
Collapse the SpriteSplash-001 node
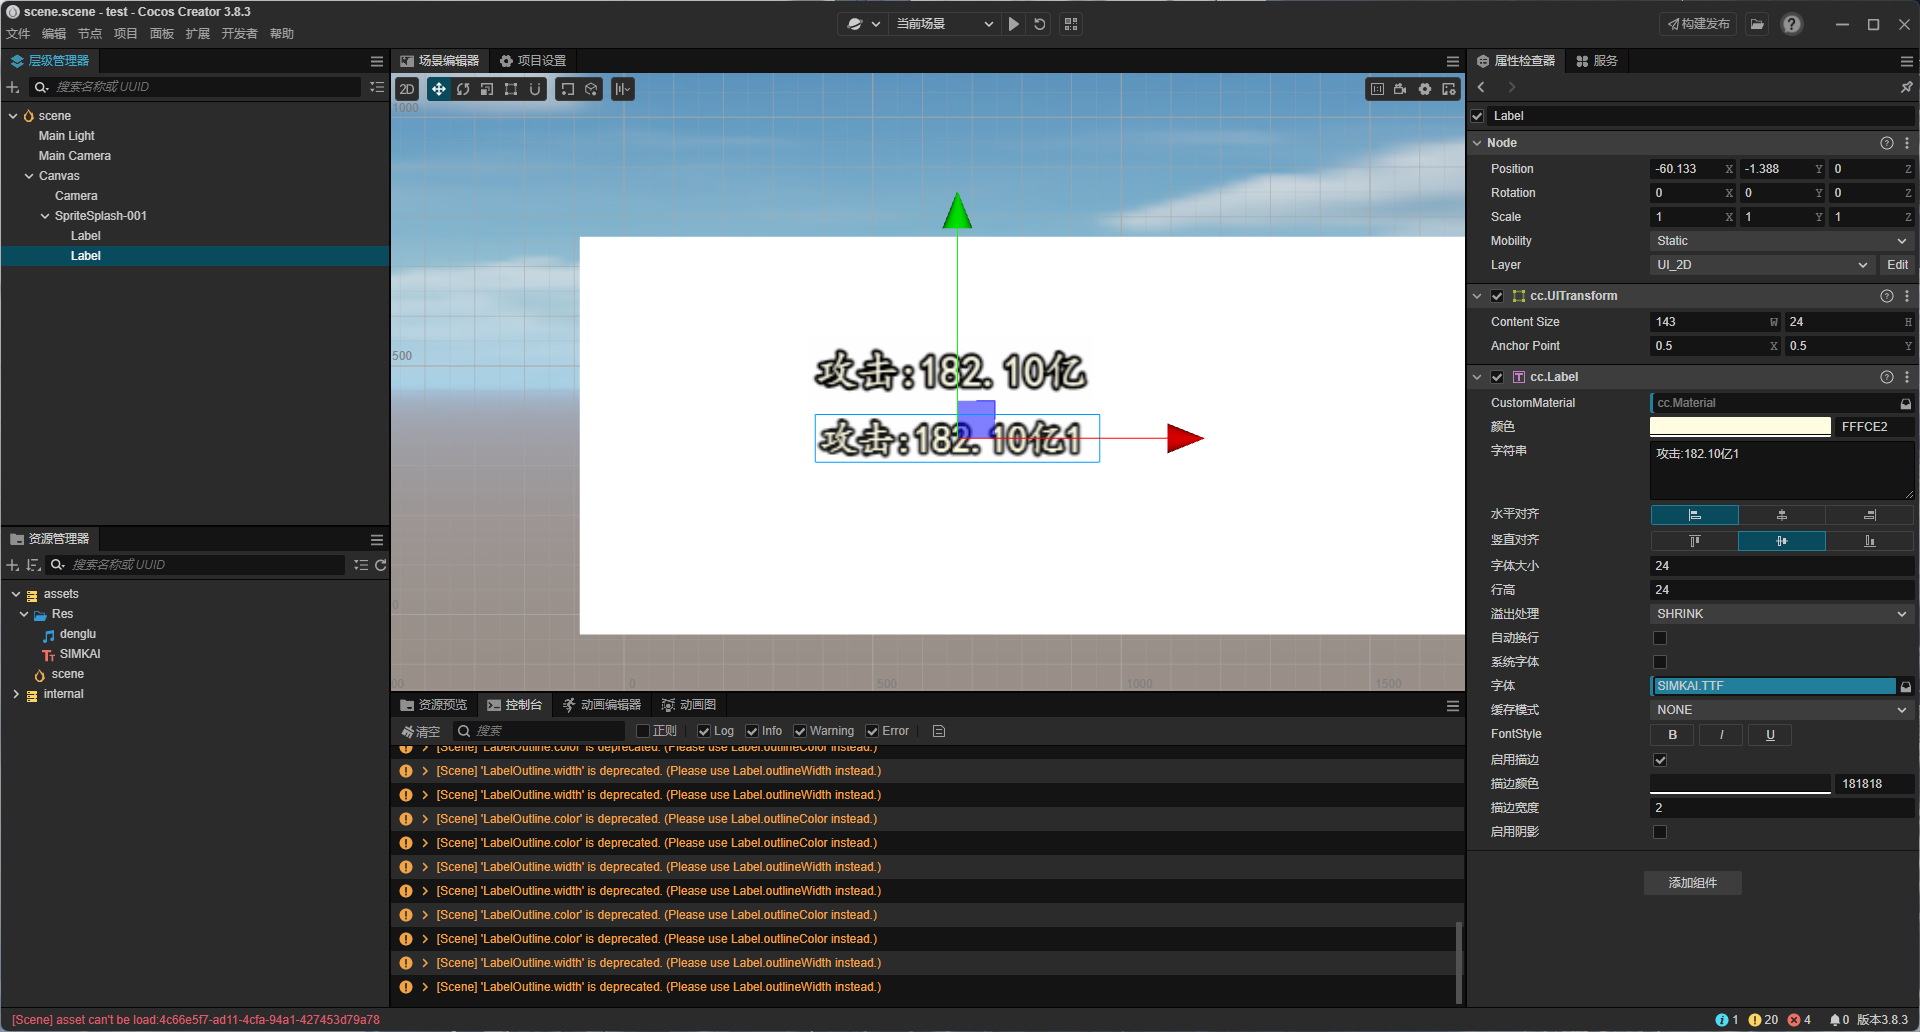tap(45, 216)
